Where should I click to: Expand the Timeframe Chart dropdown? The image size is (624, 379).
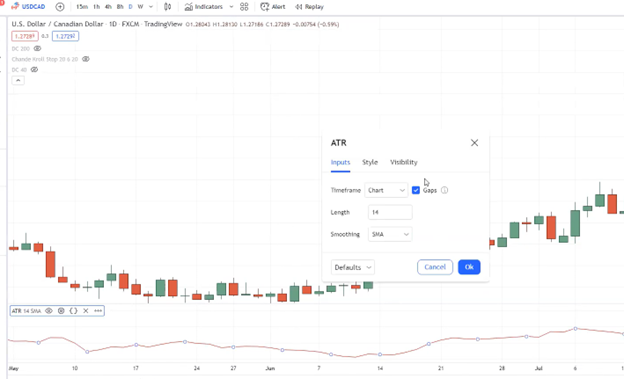click(386, 190)
